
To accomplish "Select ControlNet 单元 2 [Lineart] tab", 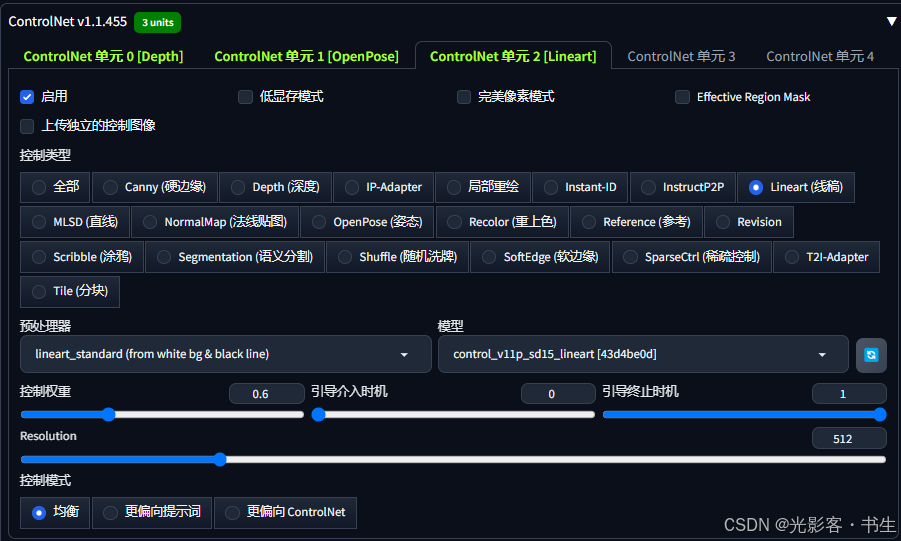I will pyautogui.click(x=513, y=56).
